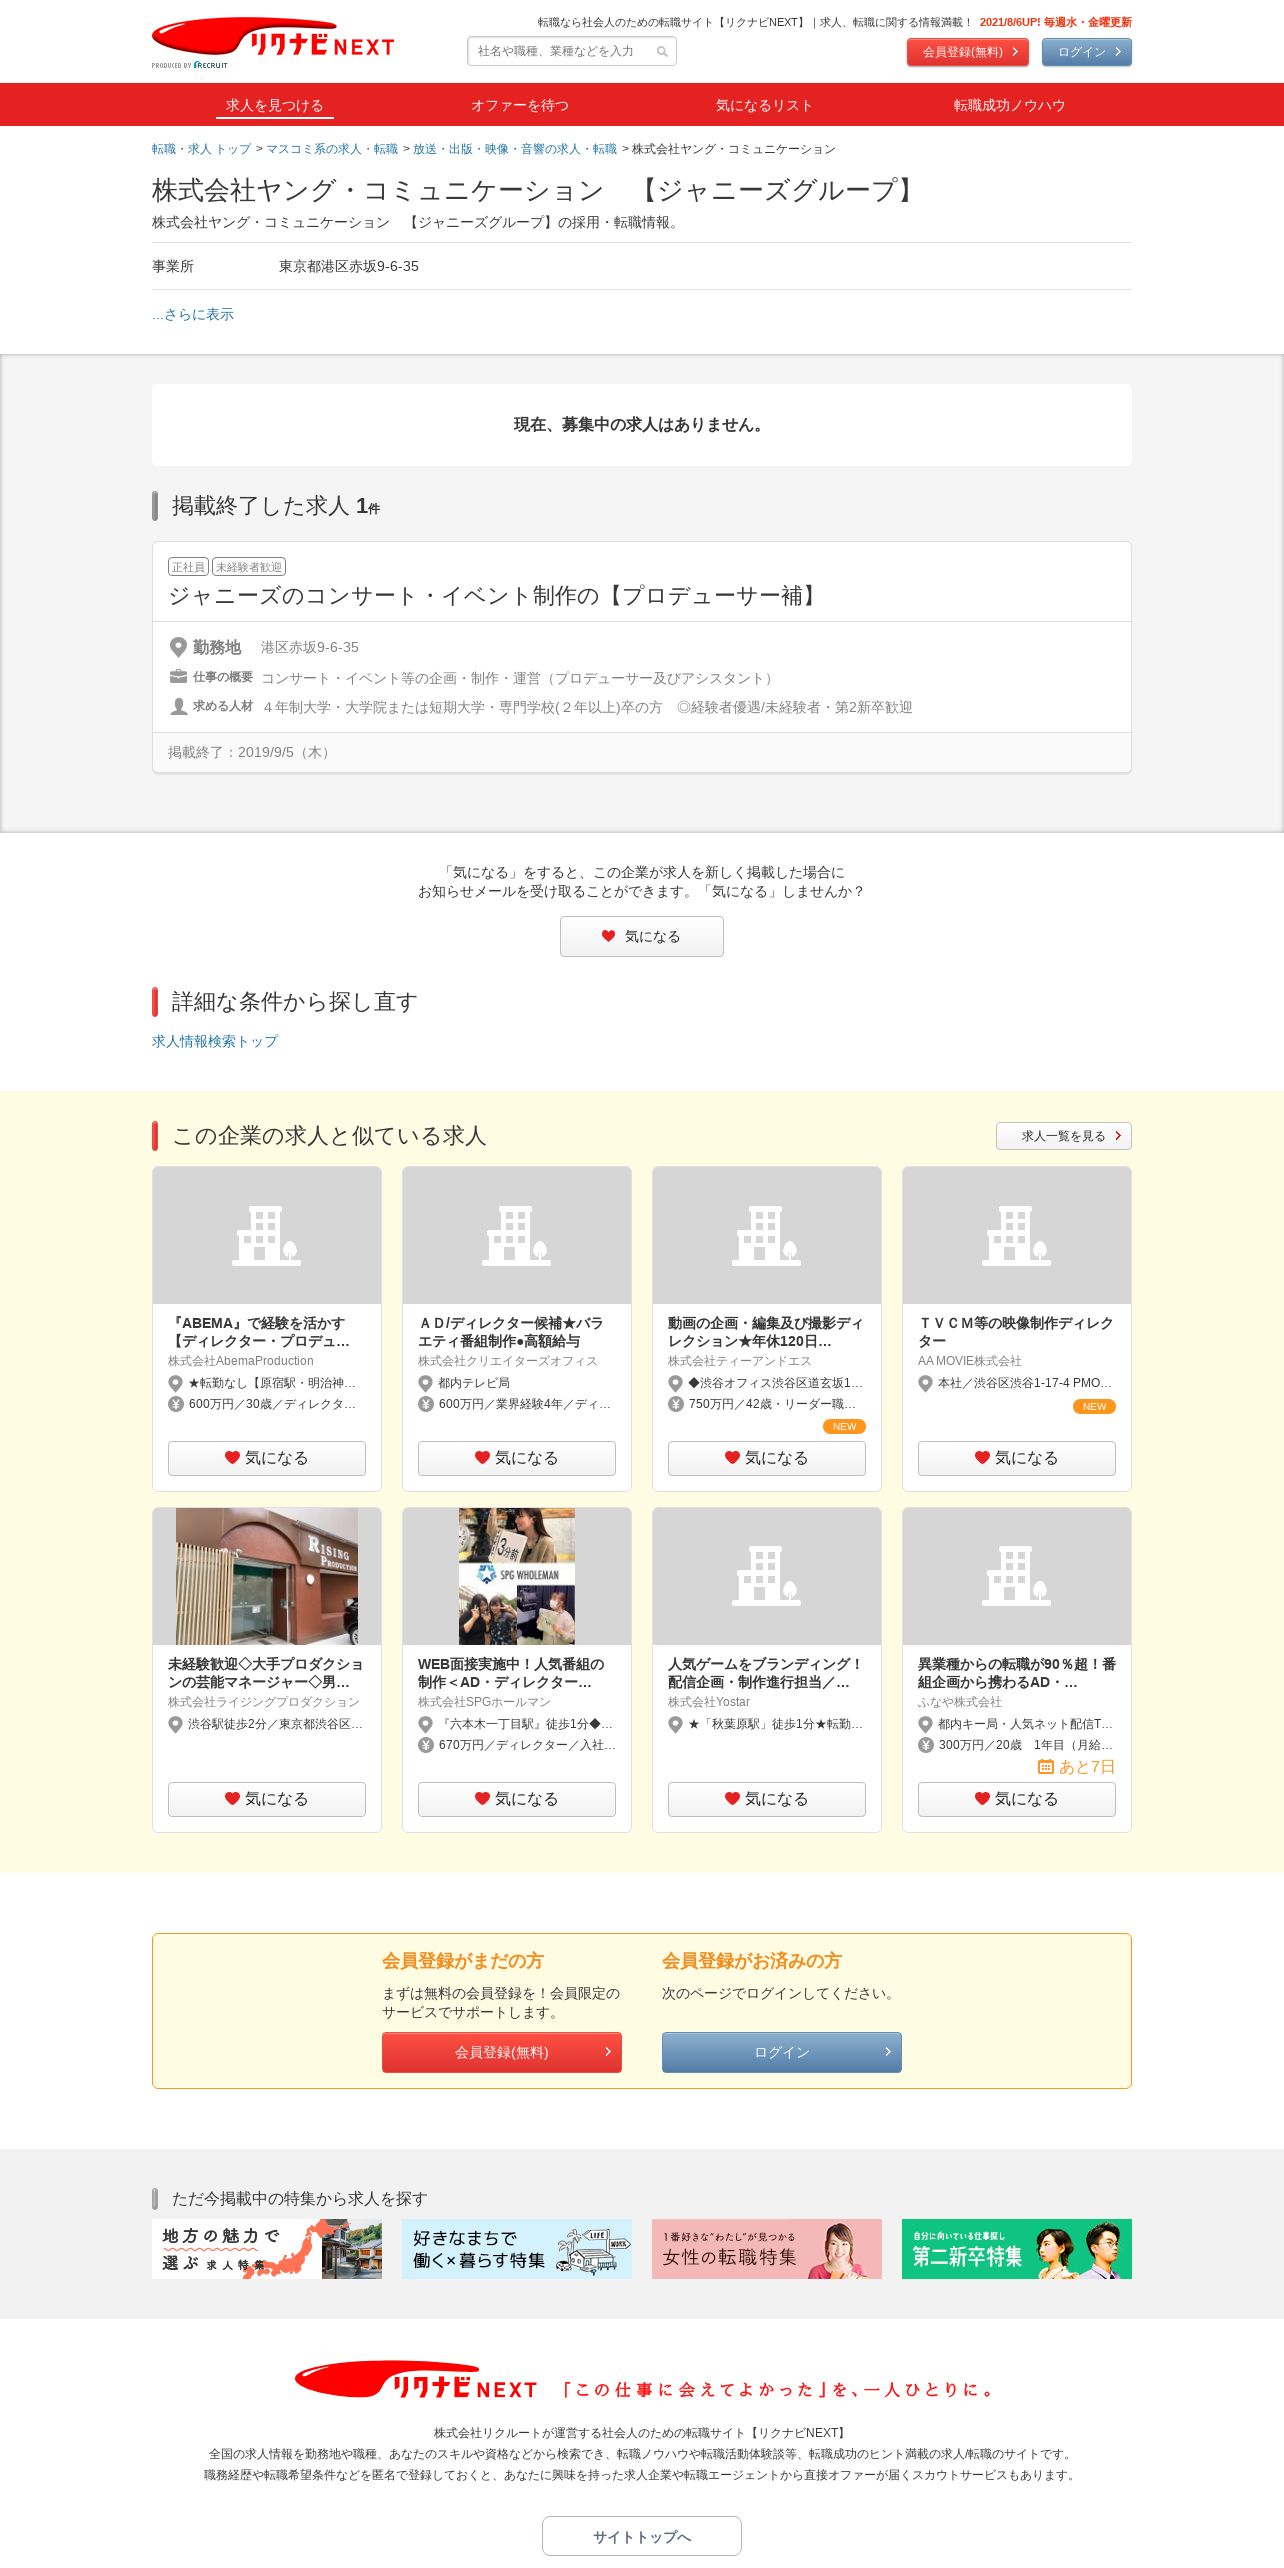Click the NEW badge on ティーアンドエス card
The image size is (1284, 2568).
(x=844, y=1426)
